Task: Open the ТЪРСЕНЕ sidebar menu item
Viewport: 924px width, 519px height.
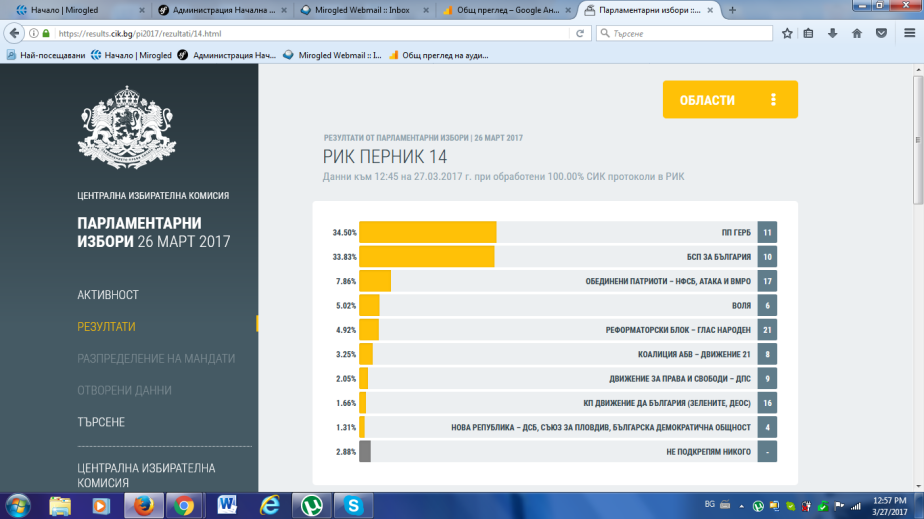Action: click(x=101, y=422)
